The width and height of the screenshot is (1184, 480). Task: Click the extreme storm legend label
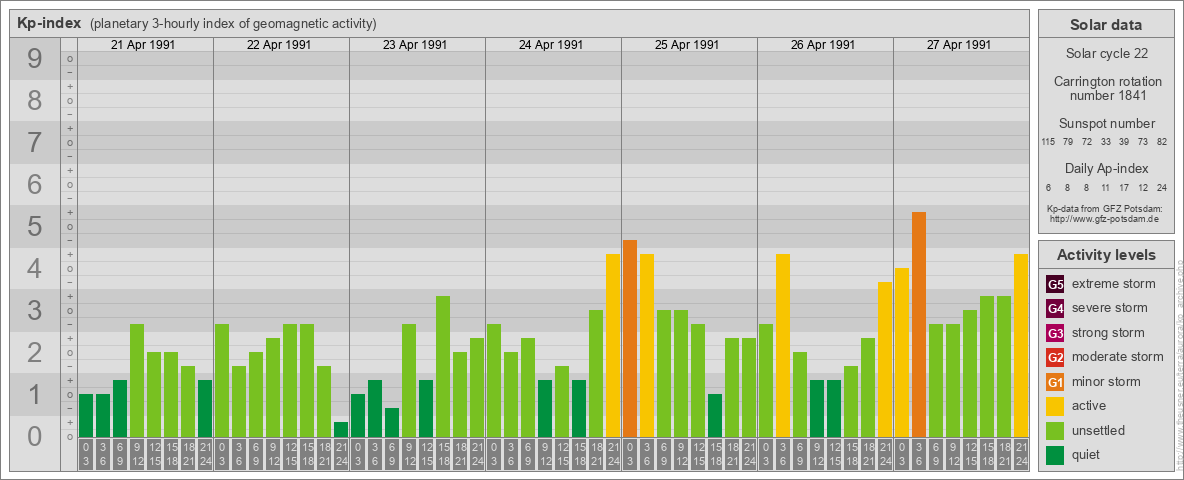[1114, 285]
